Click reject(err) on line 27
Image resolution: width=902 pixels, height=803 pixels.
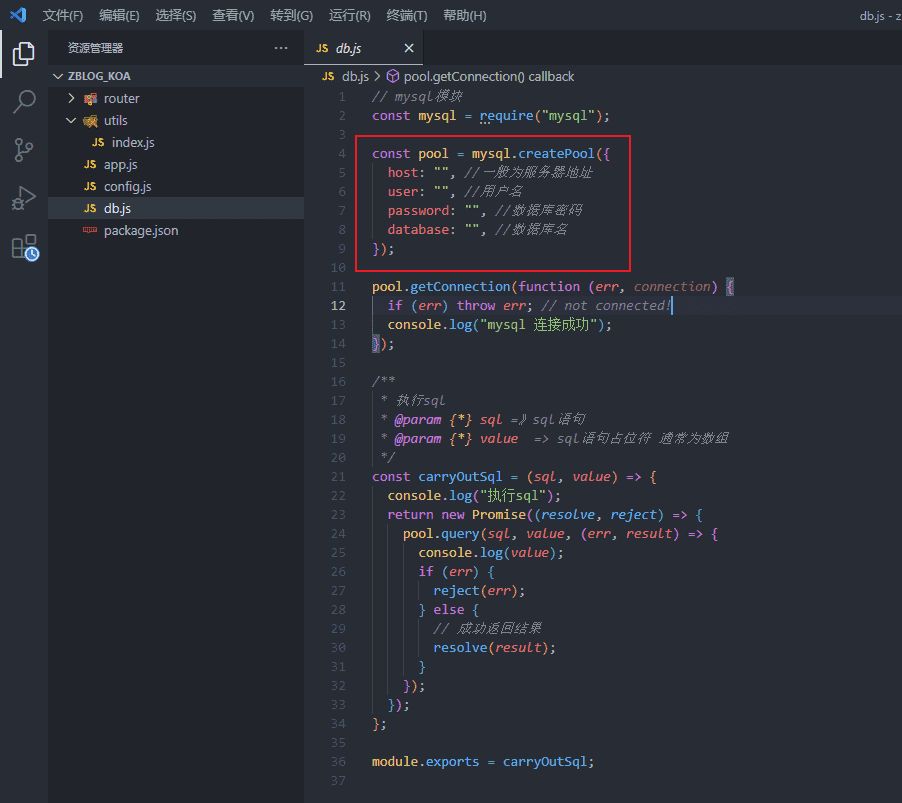click(x=475, y=590)
